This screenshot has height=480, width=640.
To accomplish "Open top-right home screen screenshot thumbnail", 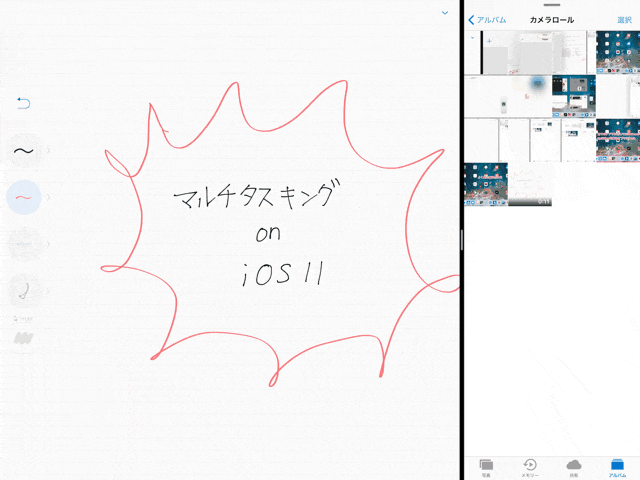I will coord(618,52).
